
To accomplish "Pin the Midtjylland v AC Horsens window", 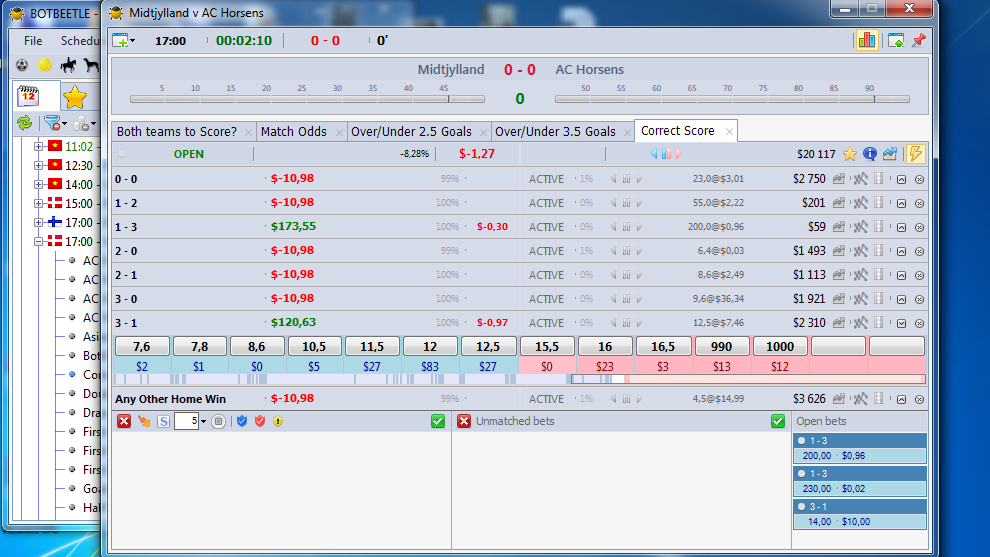I will [x=919, y=40].
